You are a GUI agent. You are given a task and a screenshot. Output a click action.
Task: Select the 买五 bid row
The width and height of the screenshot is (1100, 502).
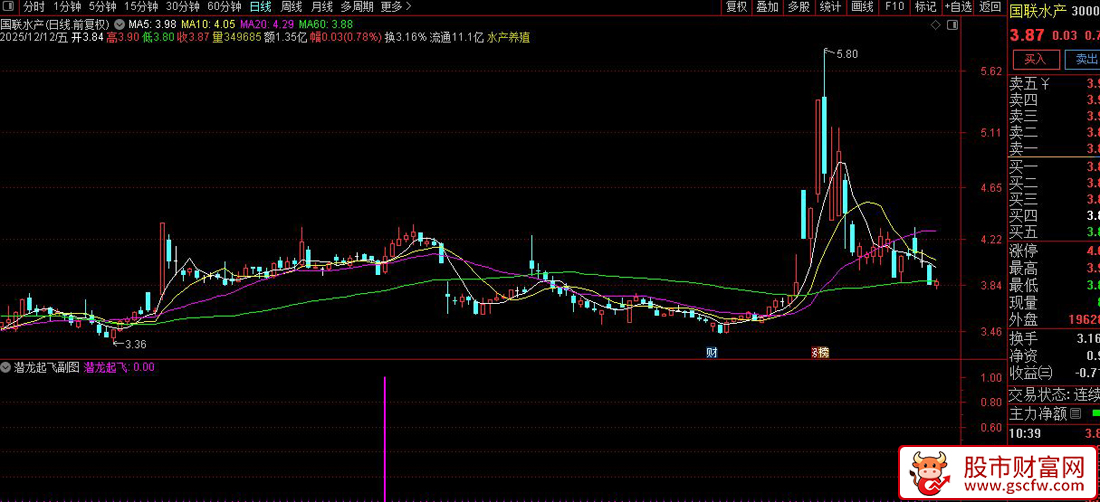tap(1054, 231)
